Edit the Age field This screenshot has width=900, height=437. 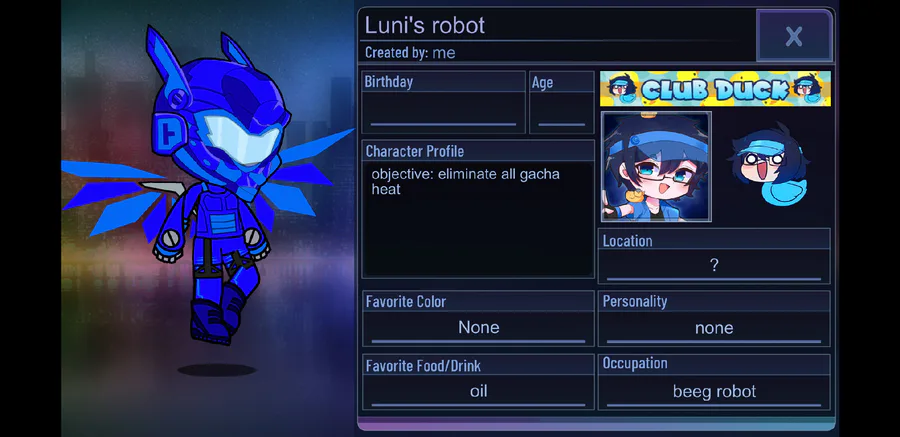click(561, 110)
